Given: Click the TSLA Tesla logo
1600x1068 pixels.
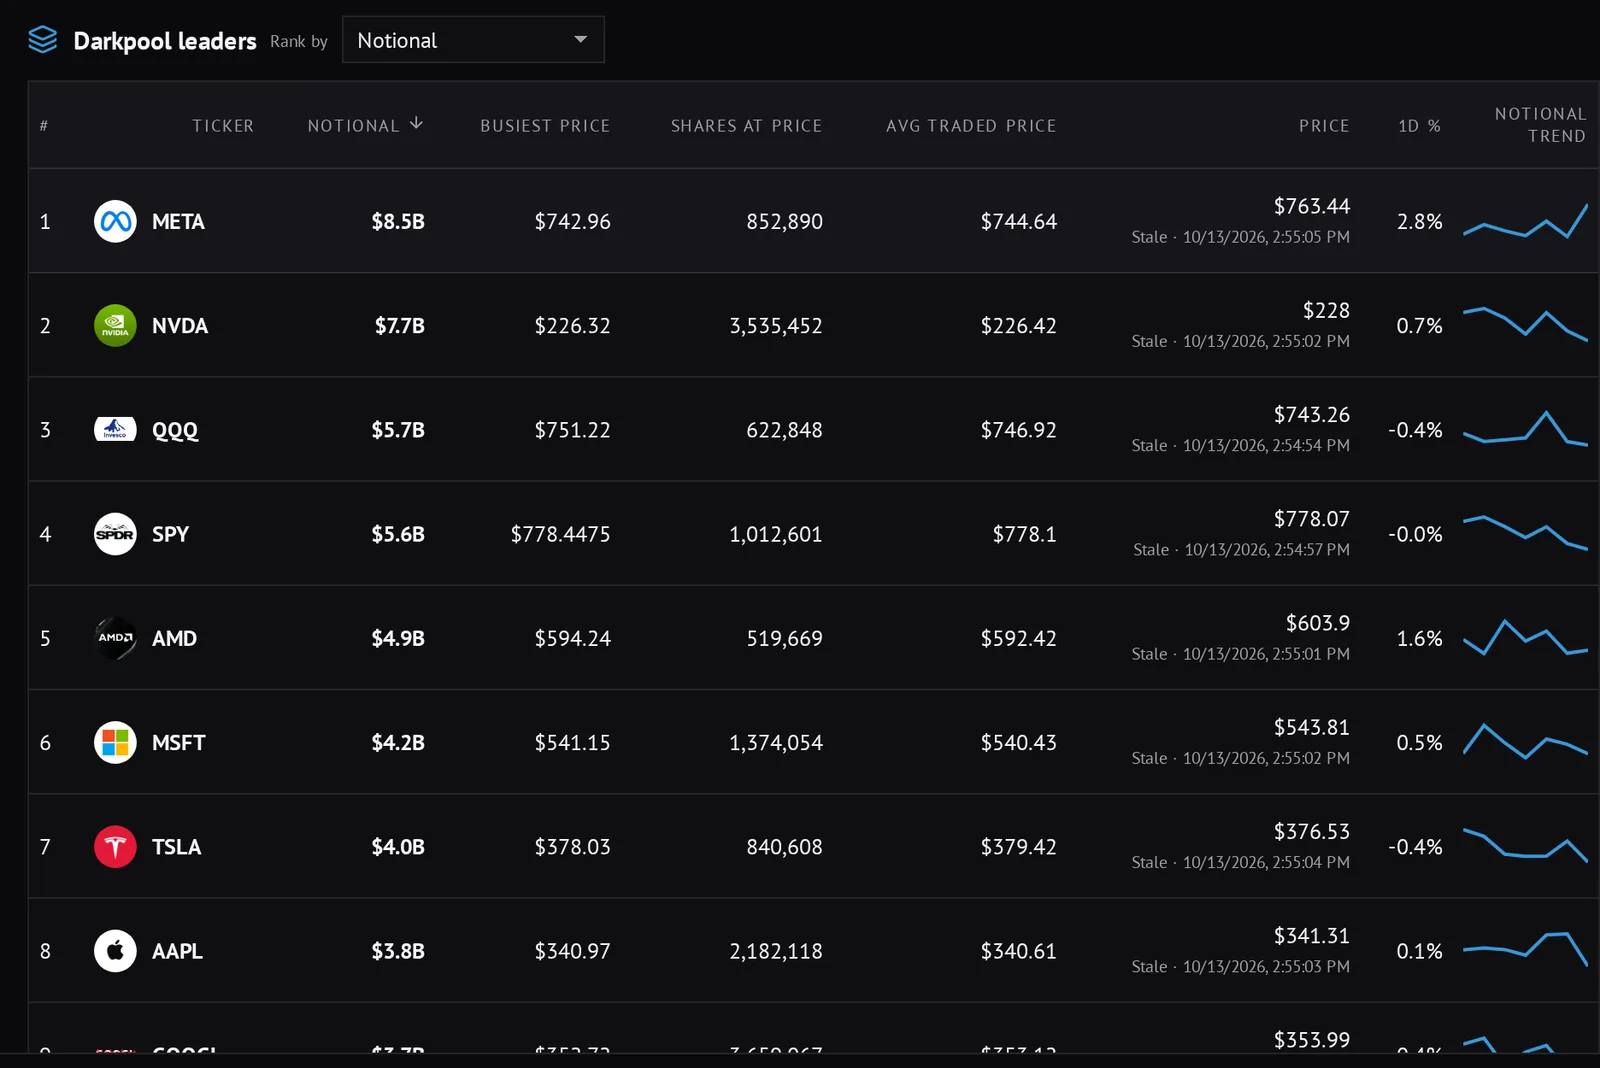Looking at the screenshot, I should tap(115, 847).
